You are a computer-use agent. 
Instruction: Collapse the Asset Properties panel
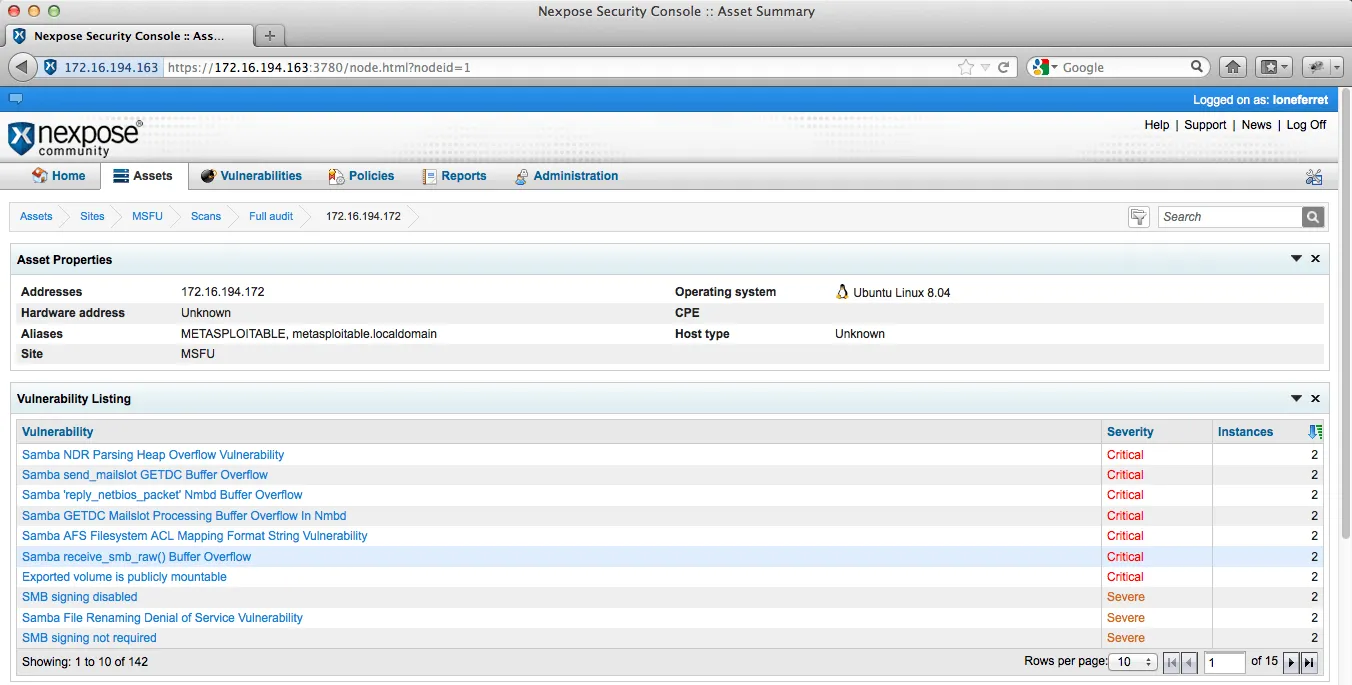click(x=1295, y=258)
